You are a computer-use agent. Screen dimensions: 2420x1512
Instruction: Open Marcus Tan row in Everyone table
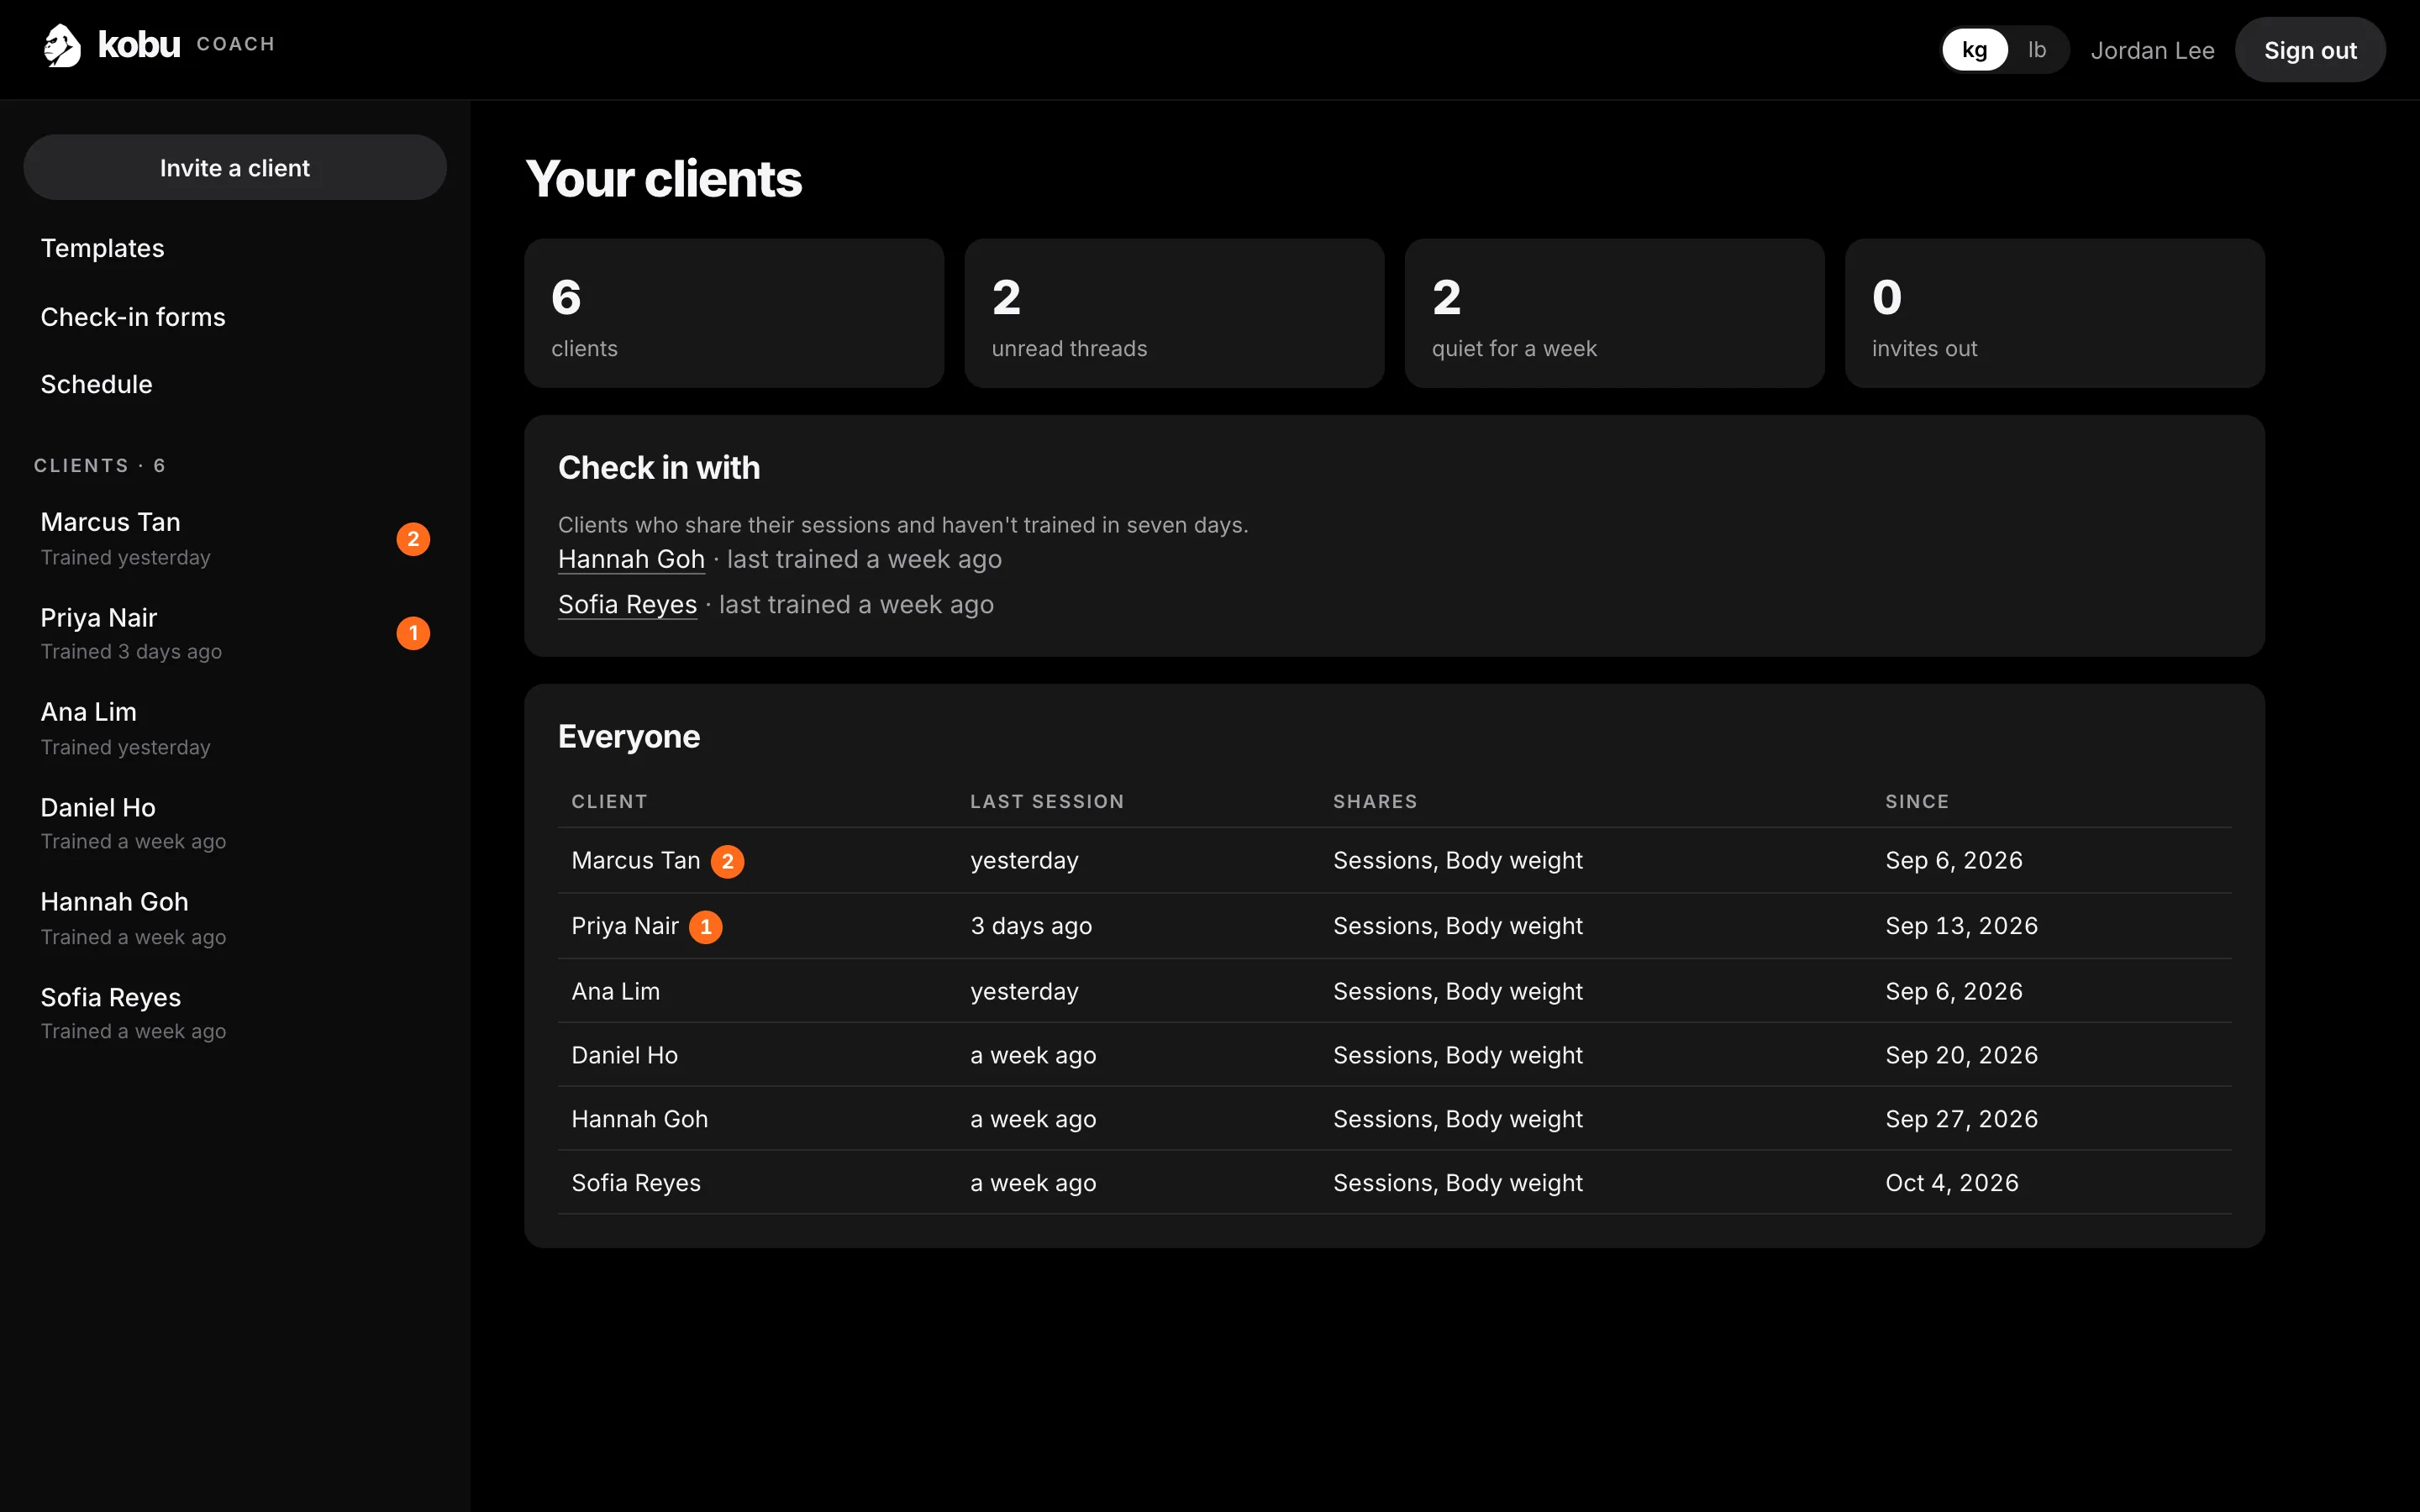tap(1394, 861)
